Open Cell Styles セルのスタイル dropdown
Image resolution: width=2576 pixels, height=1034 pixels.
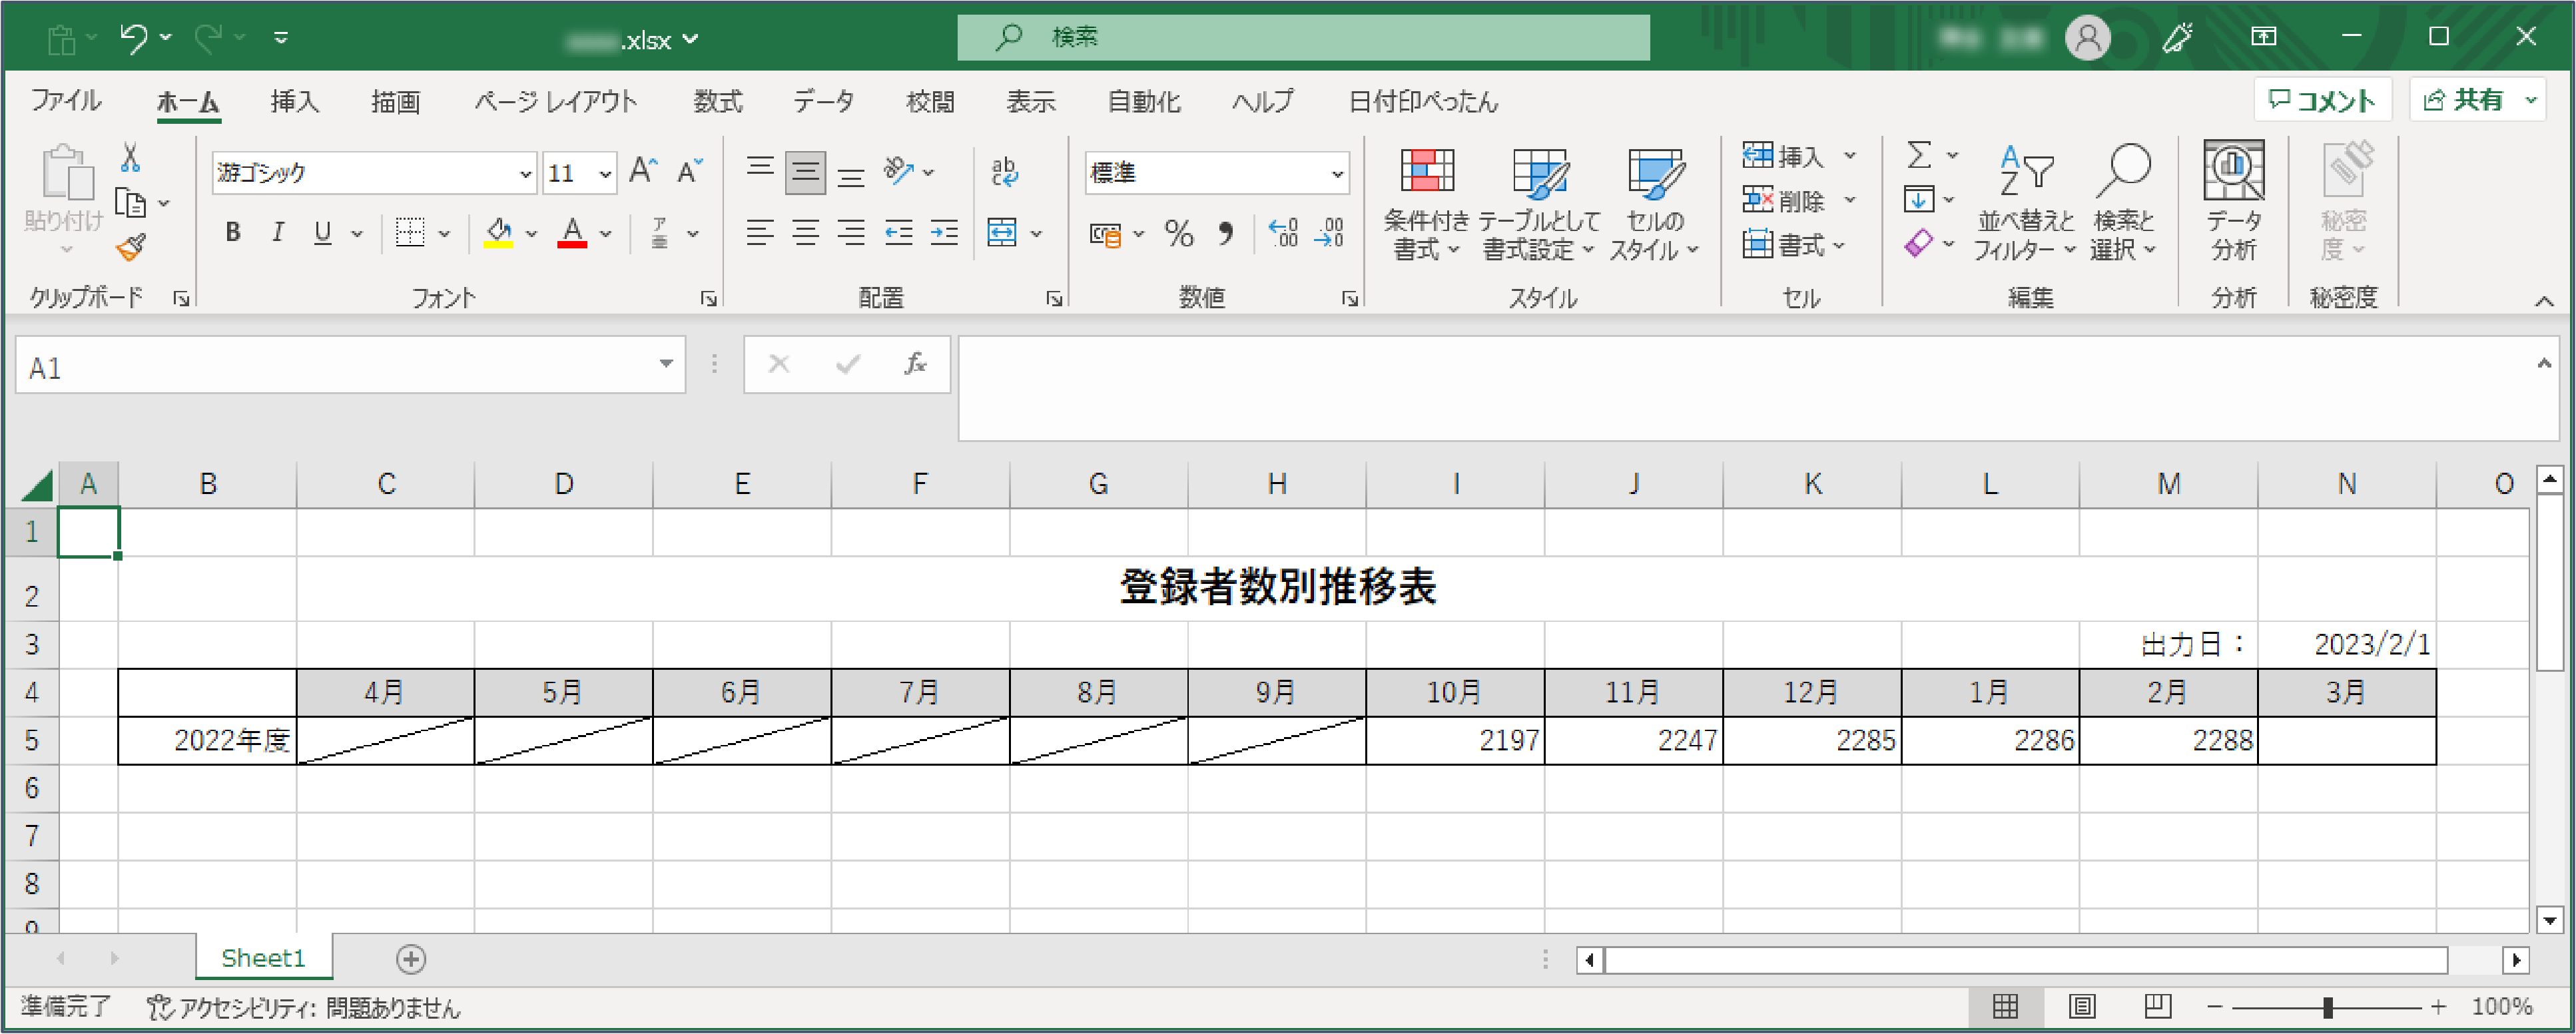point(1654,204)
